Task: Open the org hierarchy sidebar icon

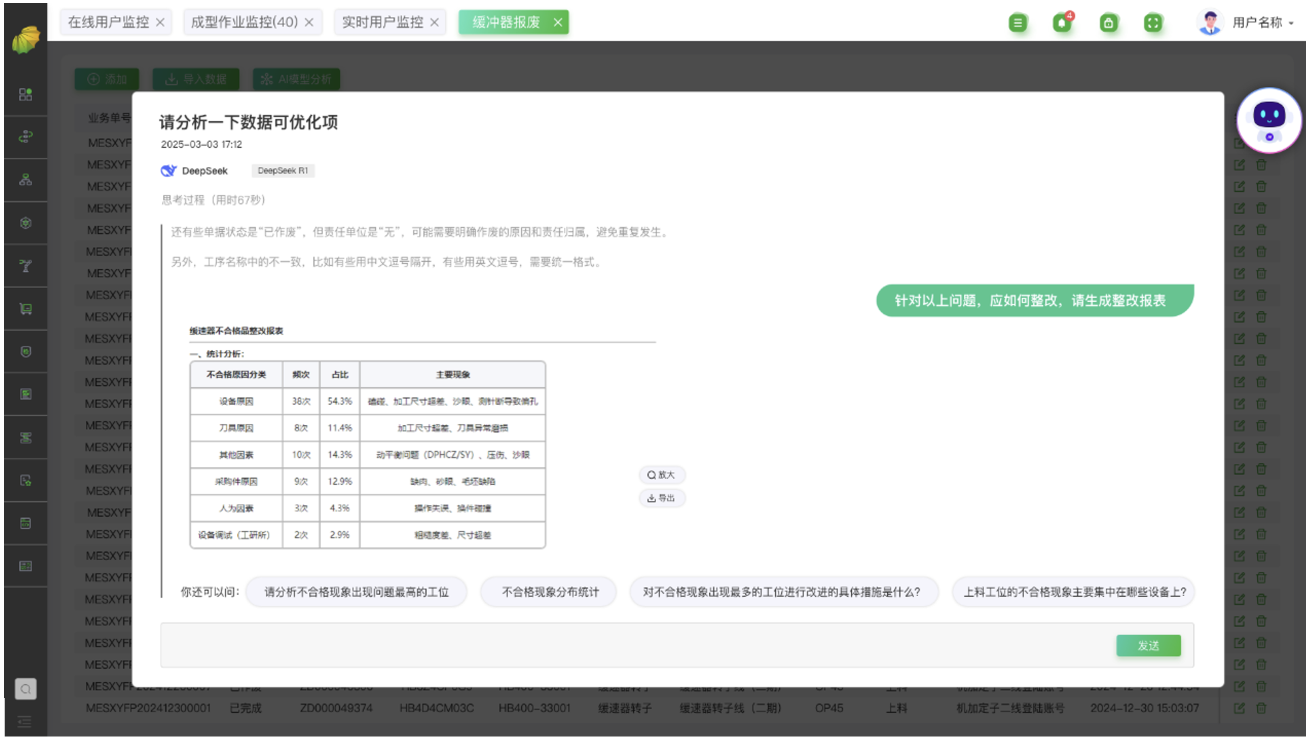Action: [x=26, y=180]
